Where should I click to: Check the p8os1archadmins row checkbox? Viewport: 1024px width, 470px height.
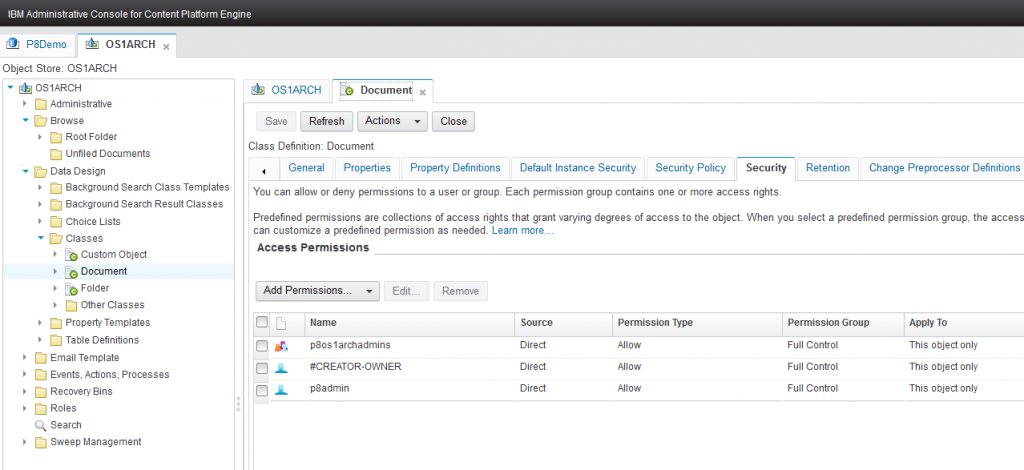262,346
